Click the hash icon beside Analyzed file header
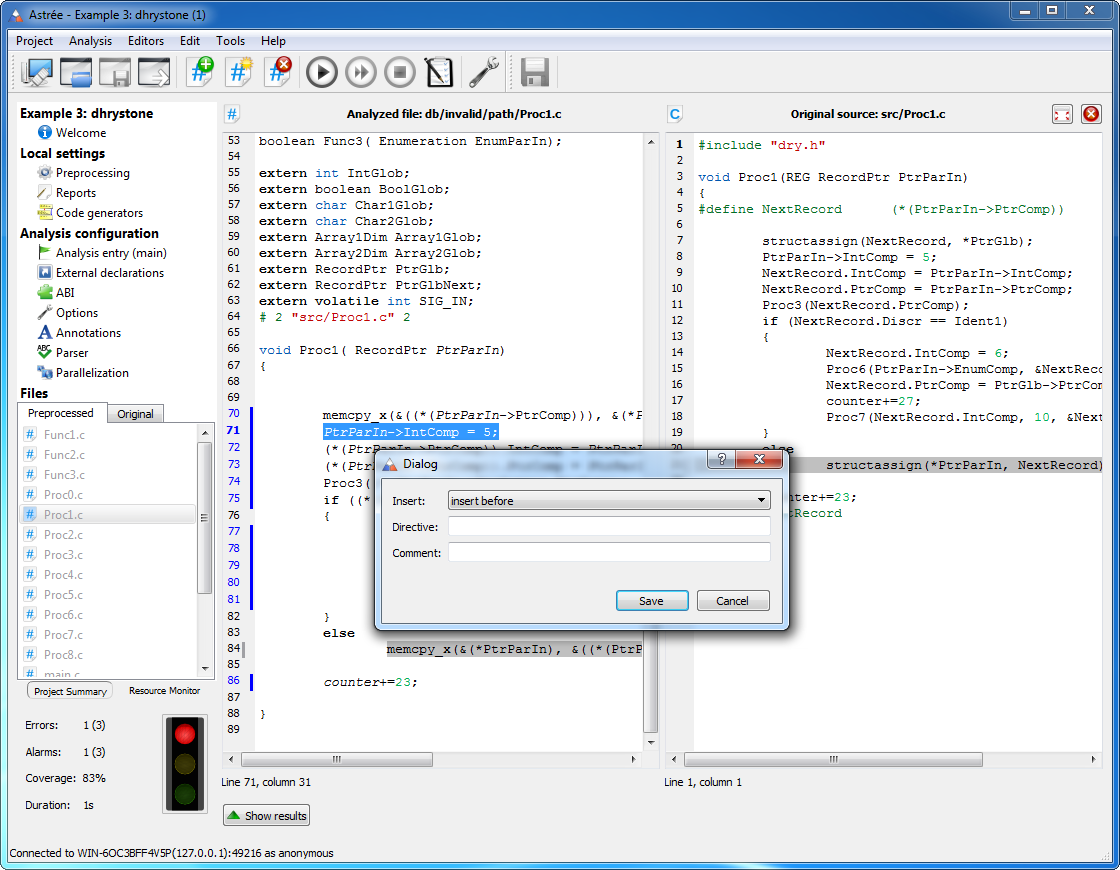1120x870 pixels. 232,114
